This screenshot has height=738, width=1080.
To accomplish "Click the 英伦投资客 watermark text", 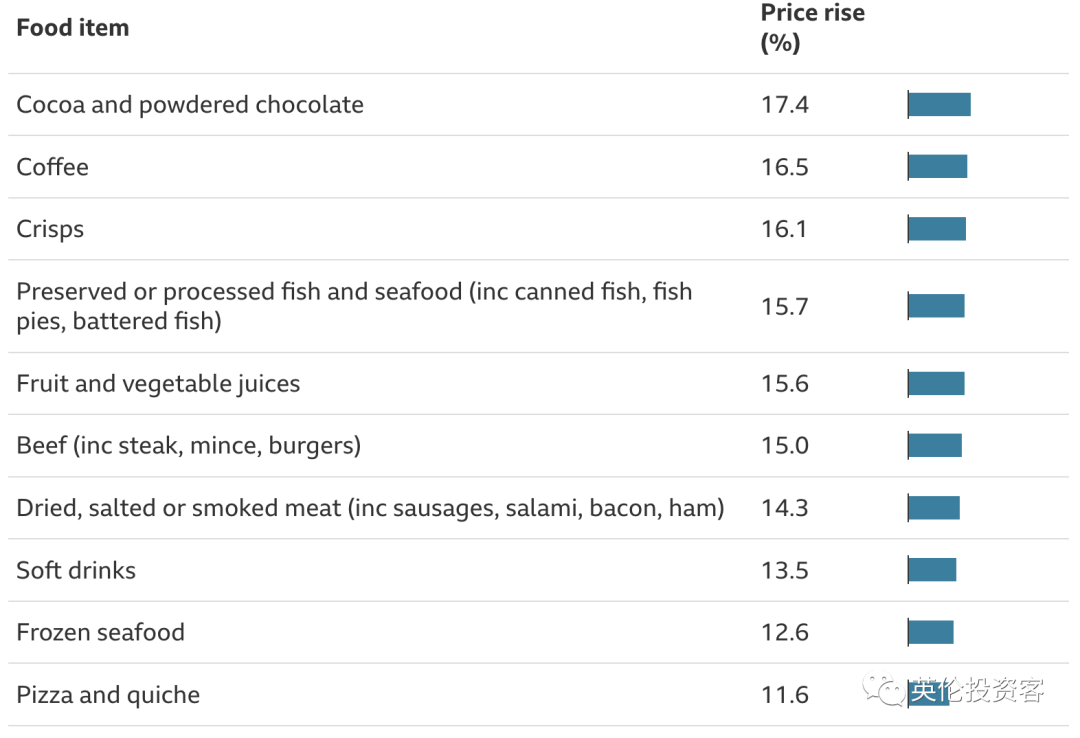I will pyautogui.click(x=978, y=690).
